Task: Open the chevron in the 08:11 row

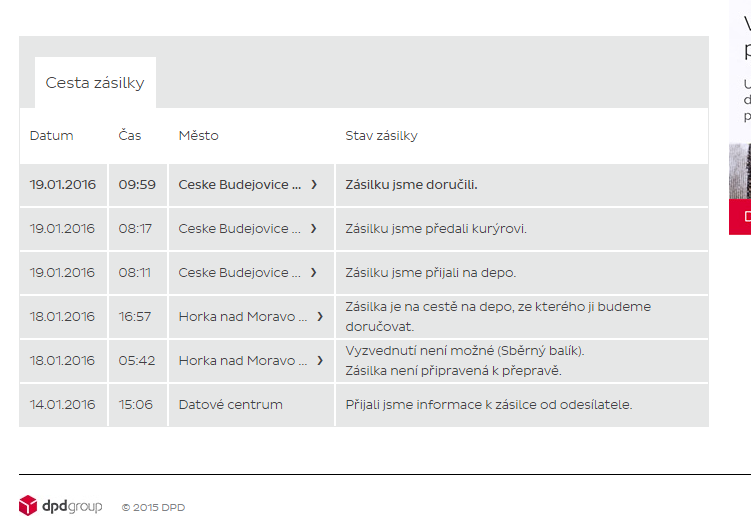Action: pos(314,273)
